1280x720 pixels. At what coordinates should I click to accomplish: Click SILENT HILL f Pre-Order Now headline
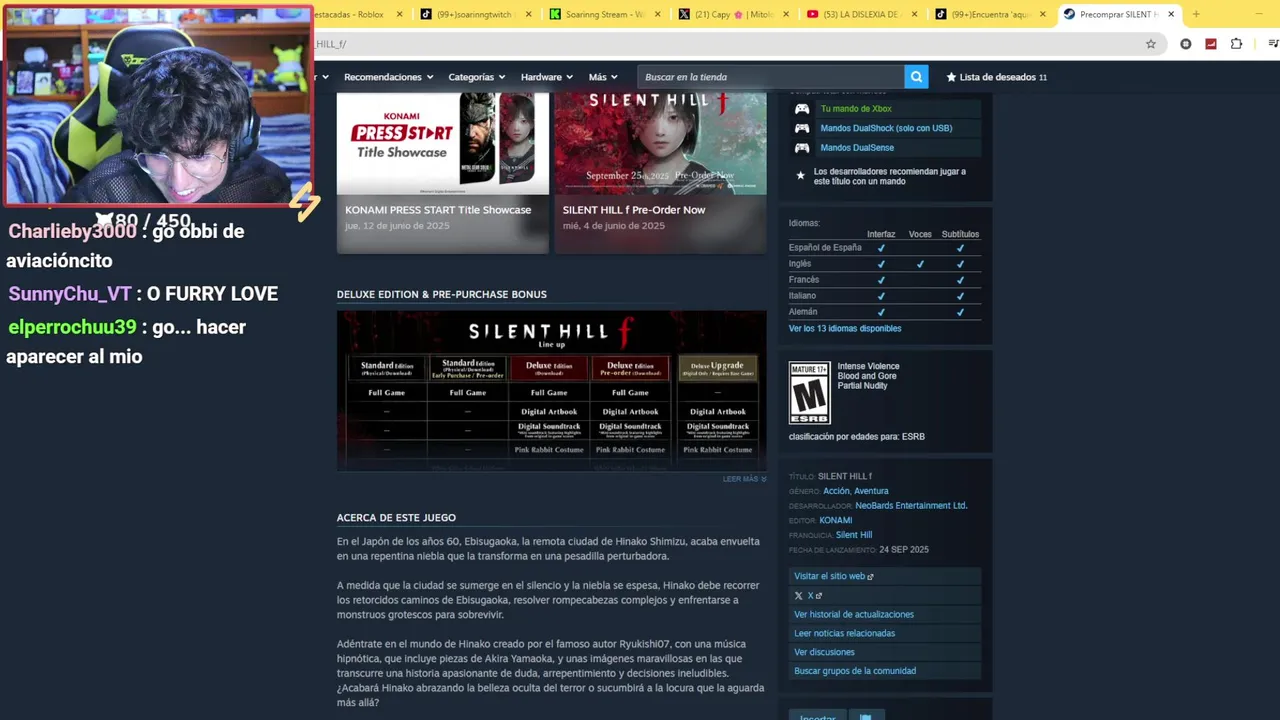634,210
